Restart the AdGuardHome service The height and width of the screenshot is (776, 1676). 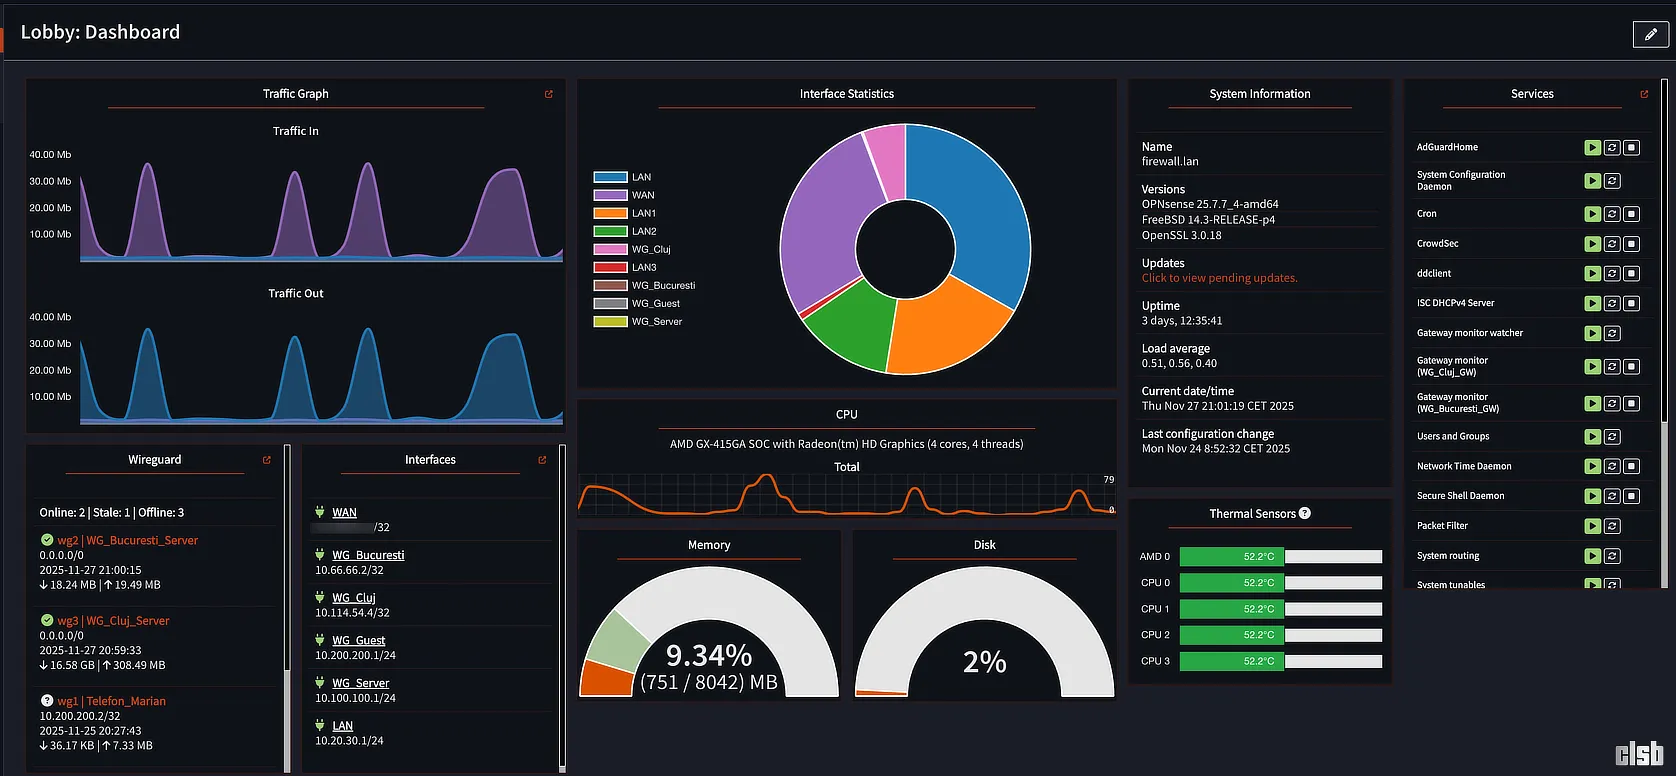click(x=1612, y=148)
